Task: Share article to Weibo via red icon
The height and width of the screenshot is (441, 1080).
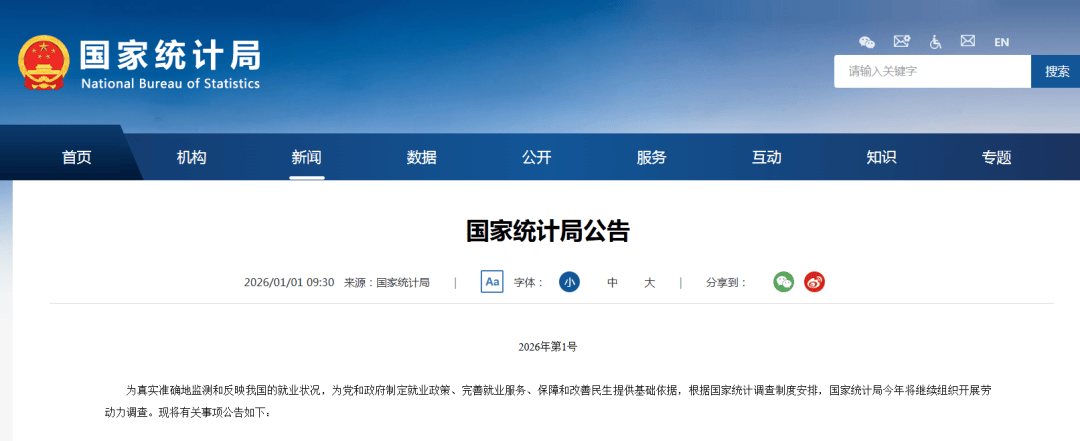Action: (814, 282)
